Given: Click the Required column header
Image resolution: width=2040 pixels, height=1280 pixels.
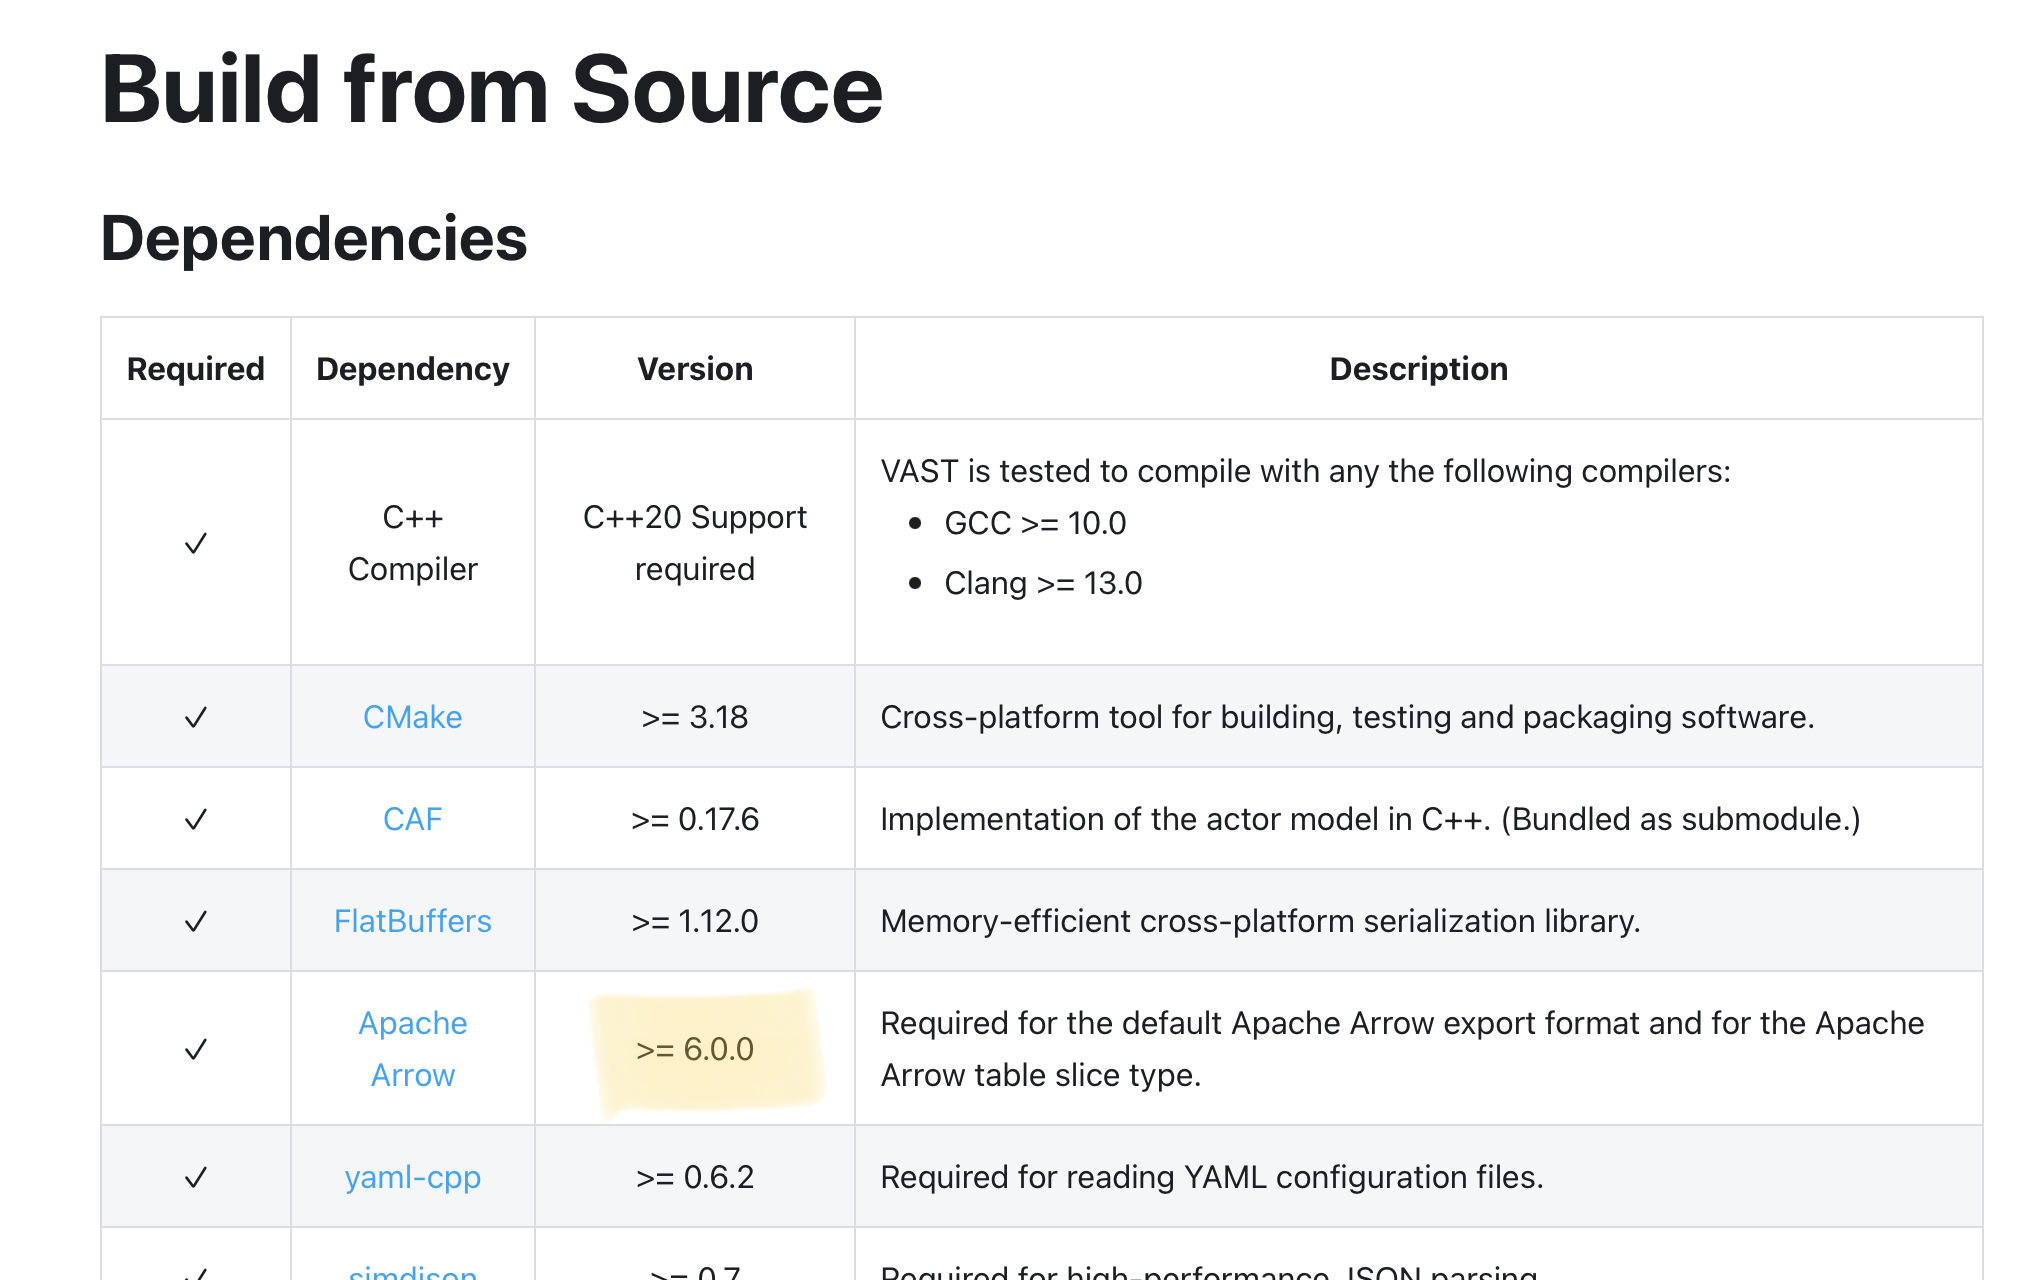Looking at the screenshot, I should pos(196,369).
